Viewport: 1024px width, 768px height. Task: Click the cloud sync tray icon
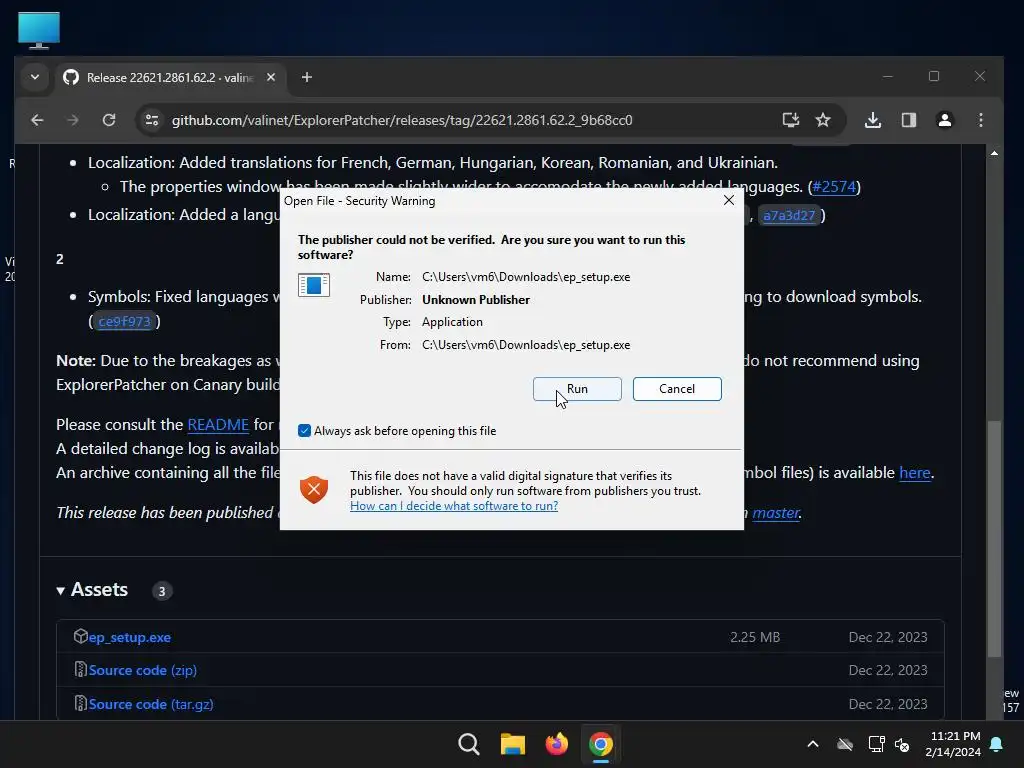845,744
